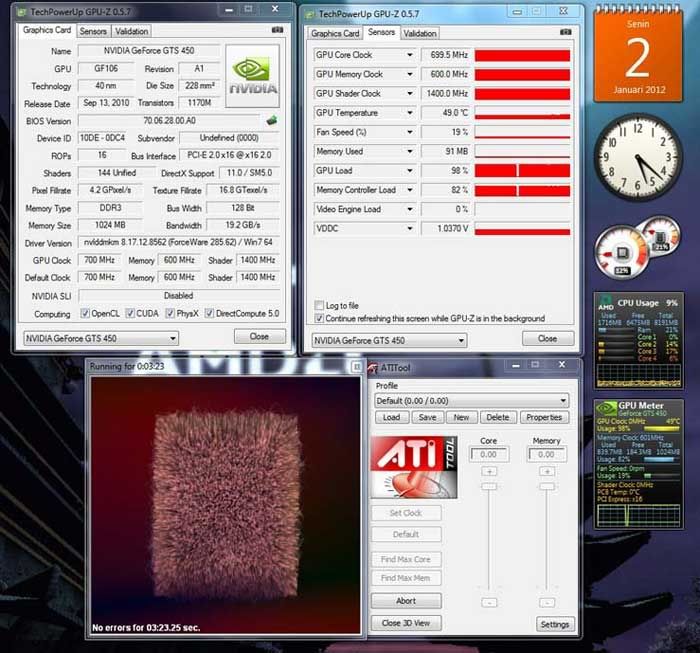
Task: Click Close button in Sensors GPU-Z window
Action: point(547,338)
